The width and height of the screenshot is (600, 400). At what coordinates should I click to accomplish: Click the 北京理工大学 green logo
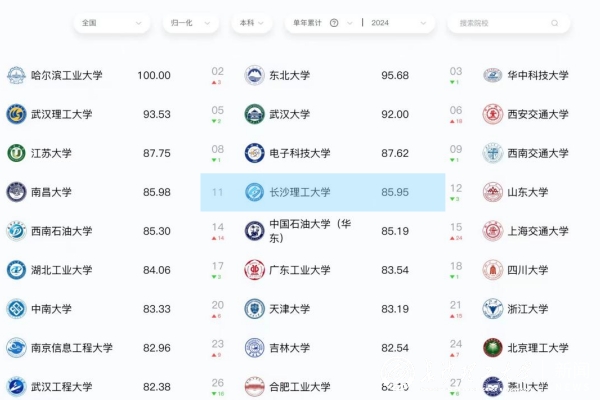point(492,348)
